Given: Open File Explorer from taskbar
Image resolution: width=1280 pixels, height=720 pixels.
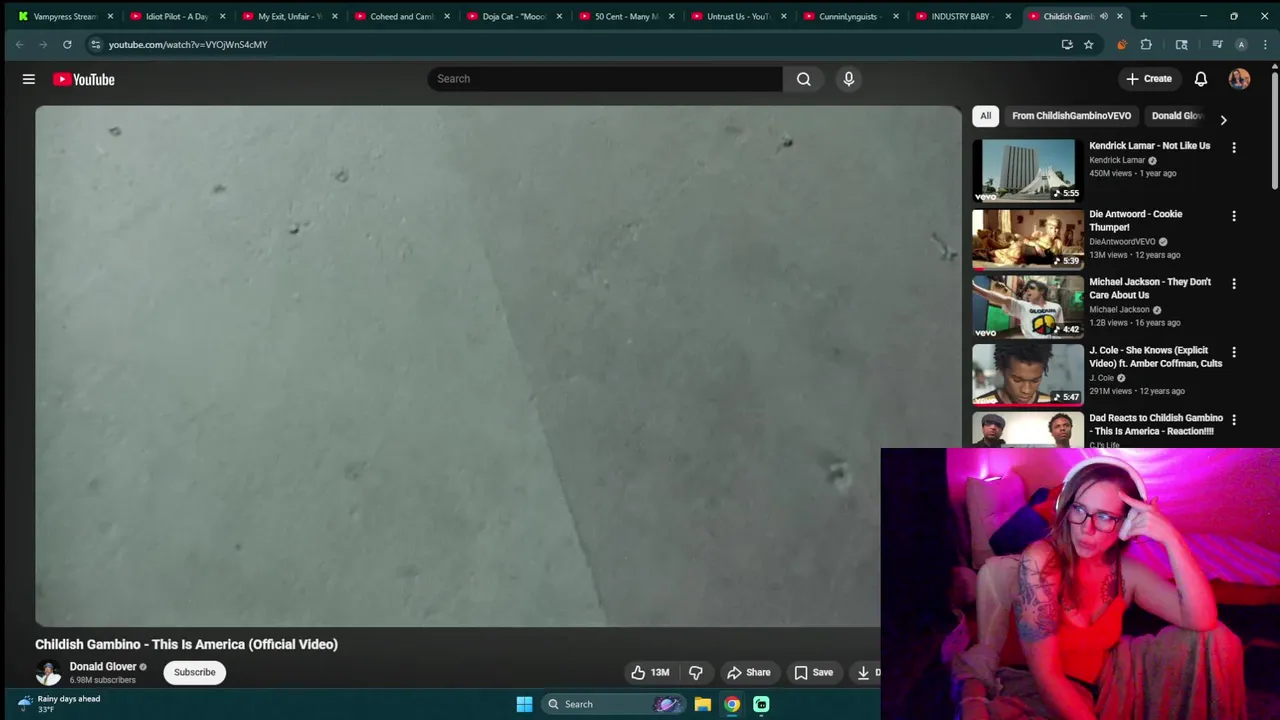Looking at the screenshot, I should tap(703, 704).
